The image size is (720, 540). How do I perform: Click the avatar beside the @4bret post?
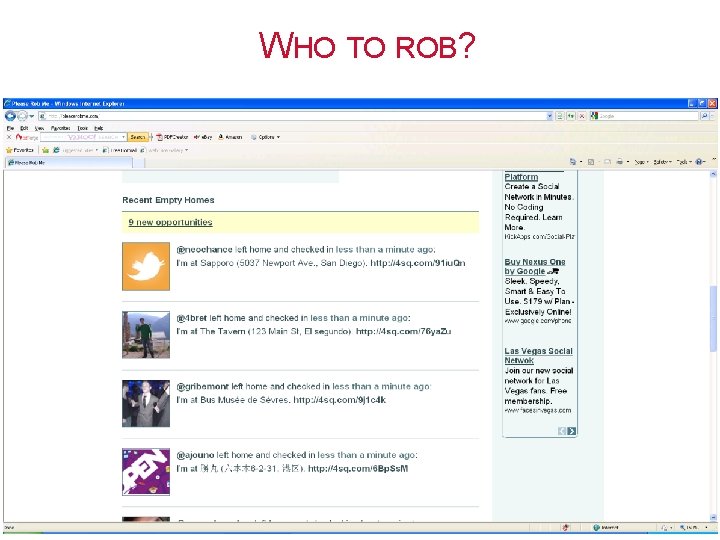pyautogui.click(x=146, y=335)
